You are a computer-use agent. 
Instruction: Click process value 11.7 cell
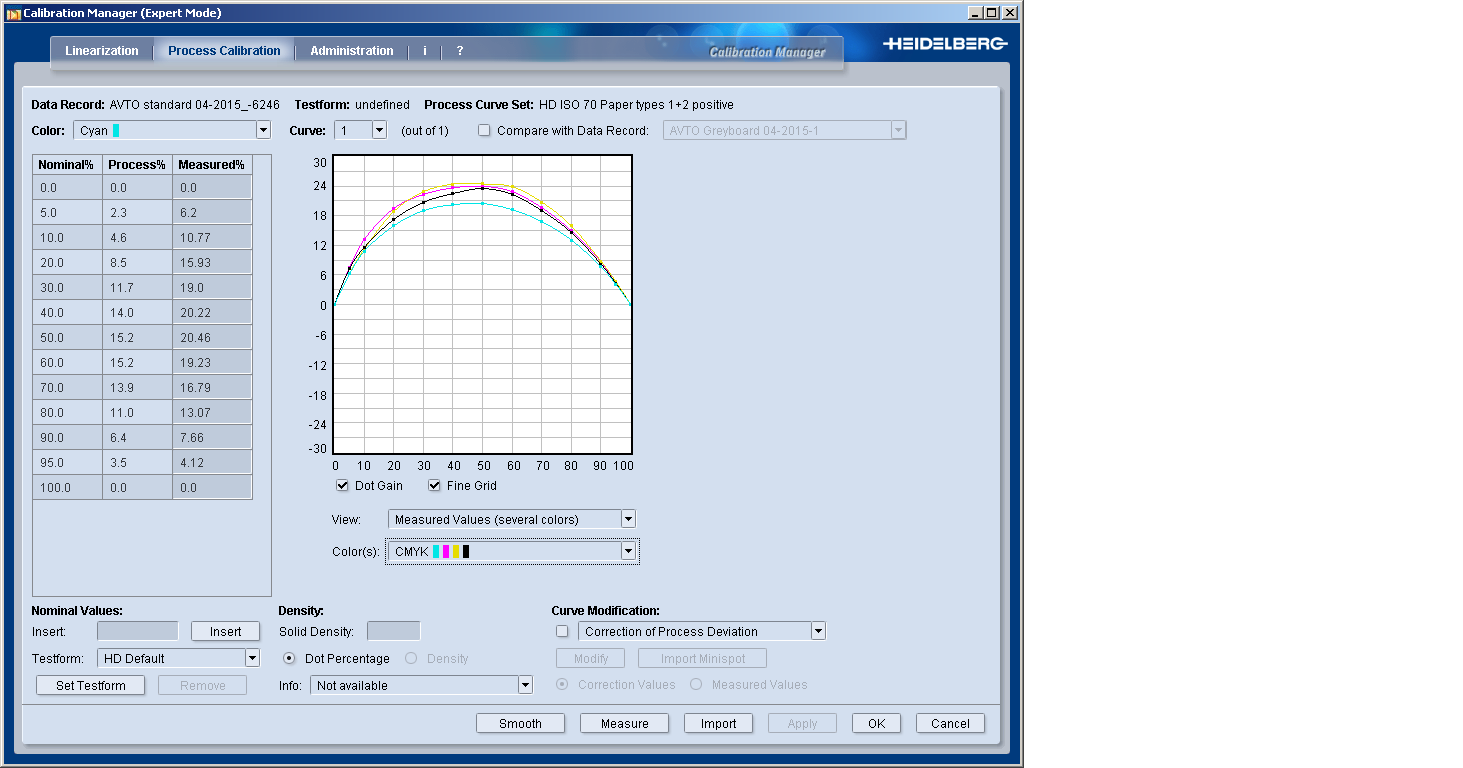[x=138, y=287]
